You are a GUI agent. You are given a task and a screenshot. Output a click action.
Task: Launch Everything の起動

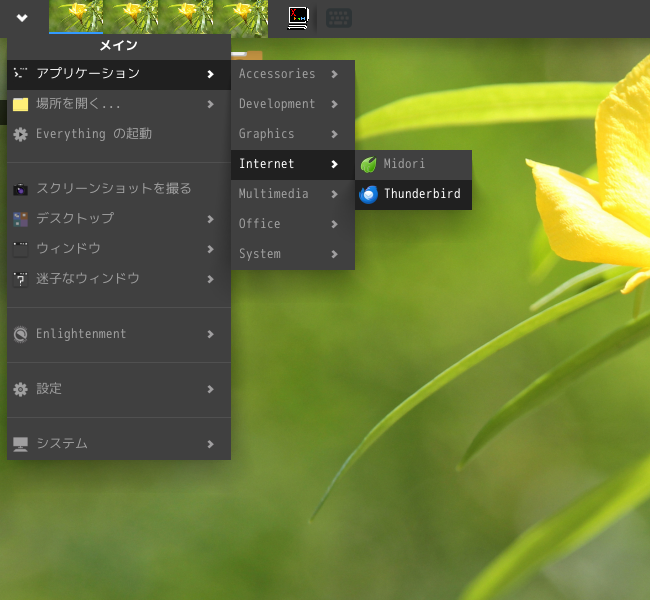(x=119, y=134)
